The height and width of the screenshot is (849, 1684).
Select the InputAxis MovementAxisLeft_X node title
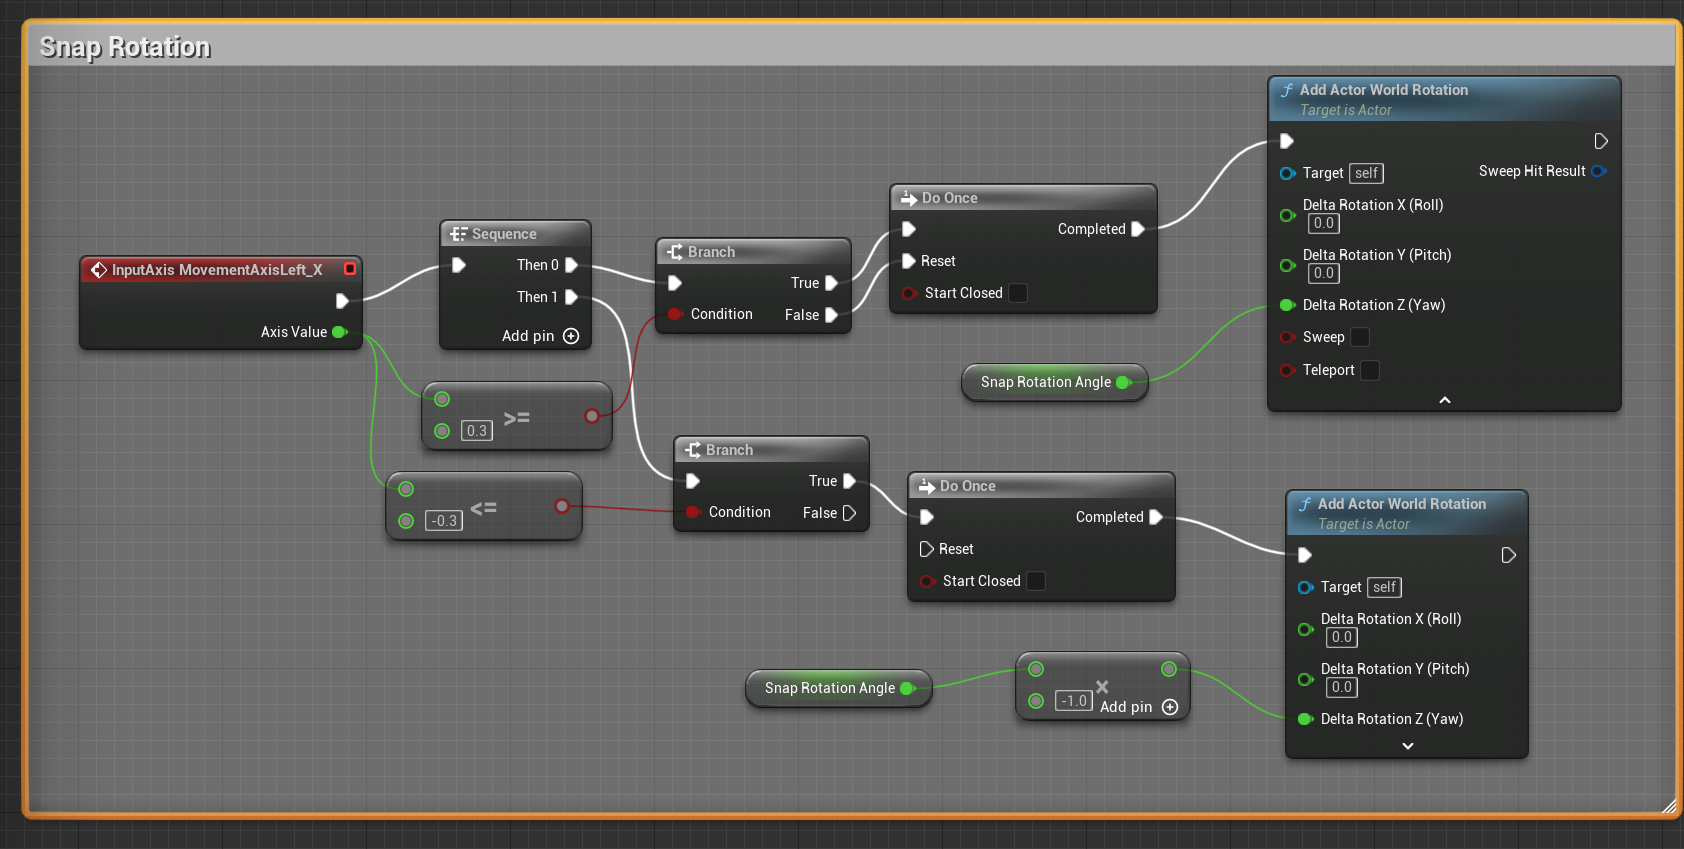pos(217,270)
